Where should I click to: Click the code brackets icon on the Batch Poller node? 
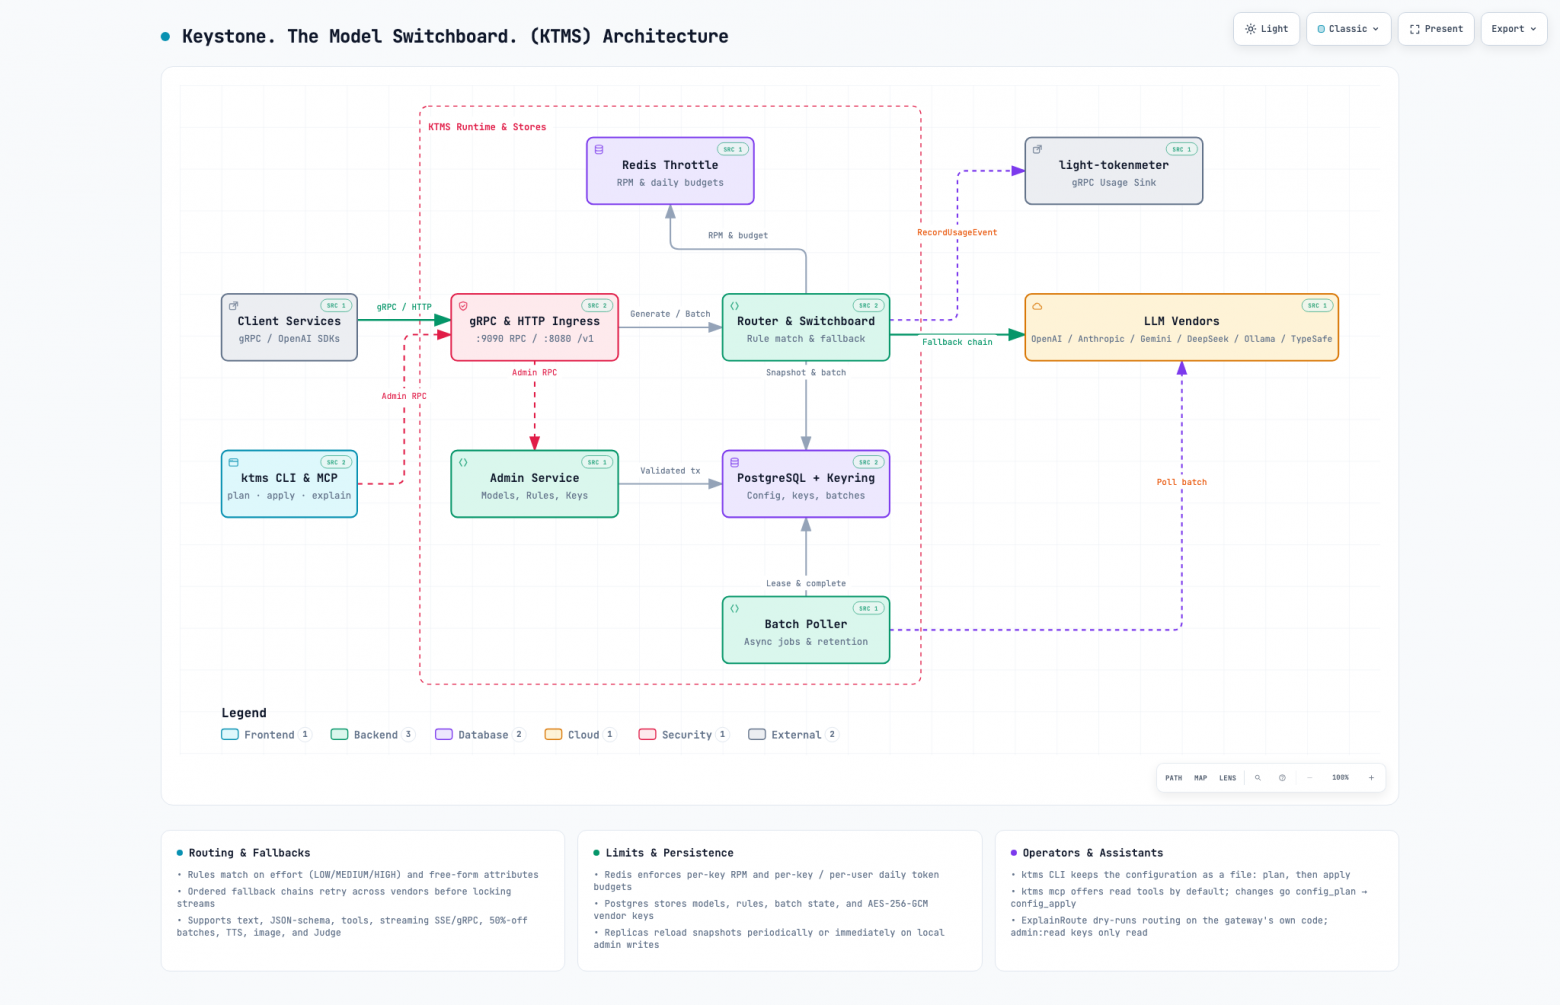(x=735, y=608)
